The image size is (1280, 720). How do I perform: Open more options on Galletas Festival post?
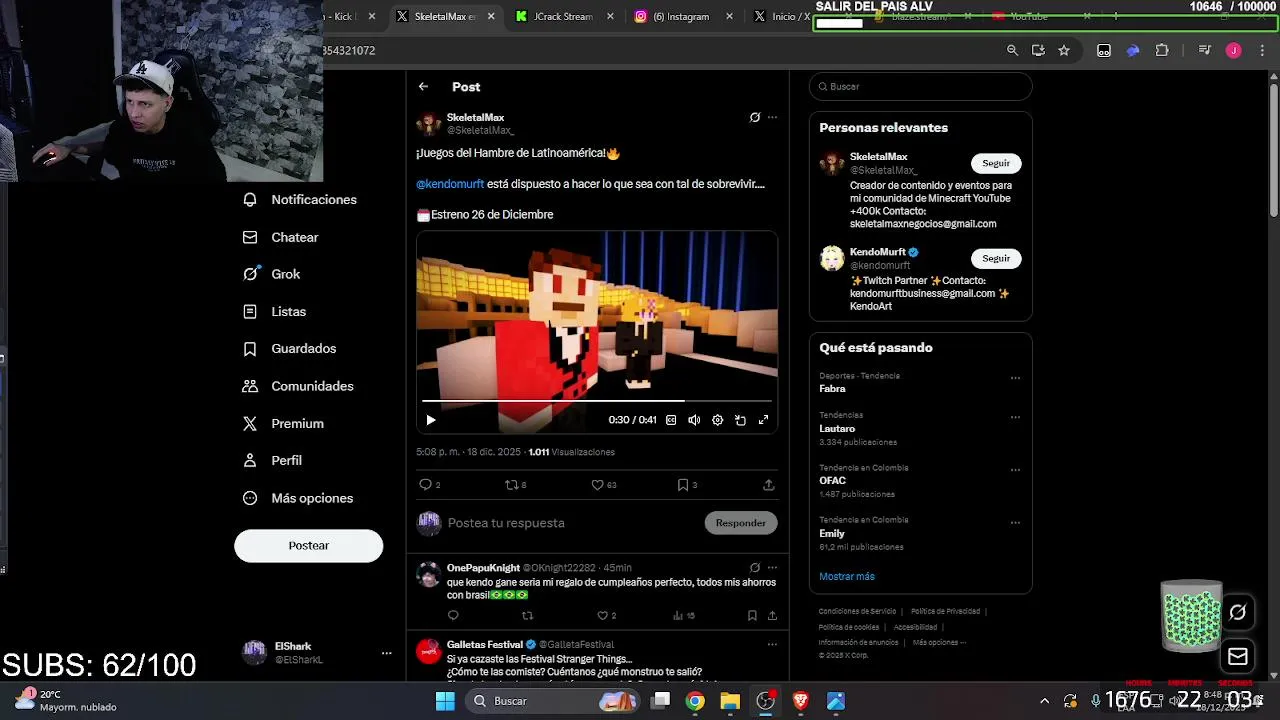(772, 644)
